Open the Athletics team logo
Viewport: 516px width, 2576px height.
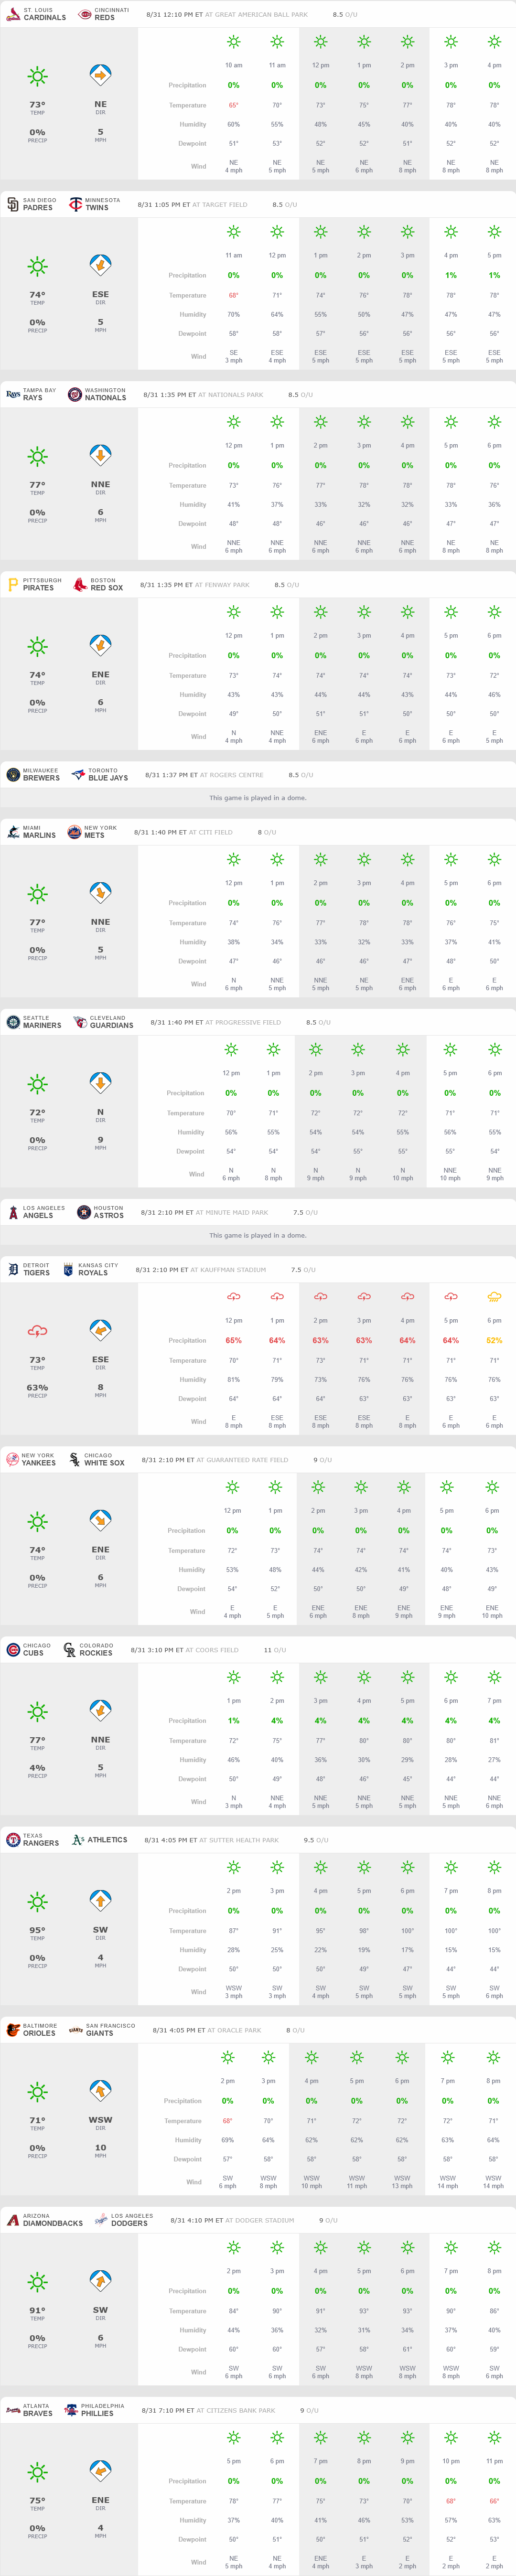[x=77, y=1839]
